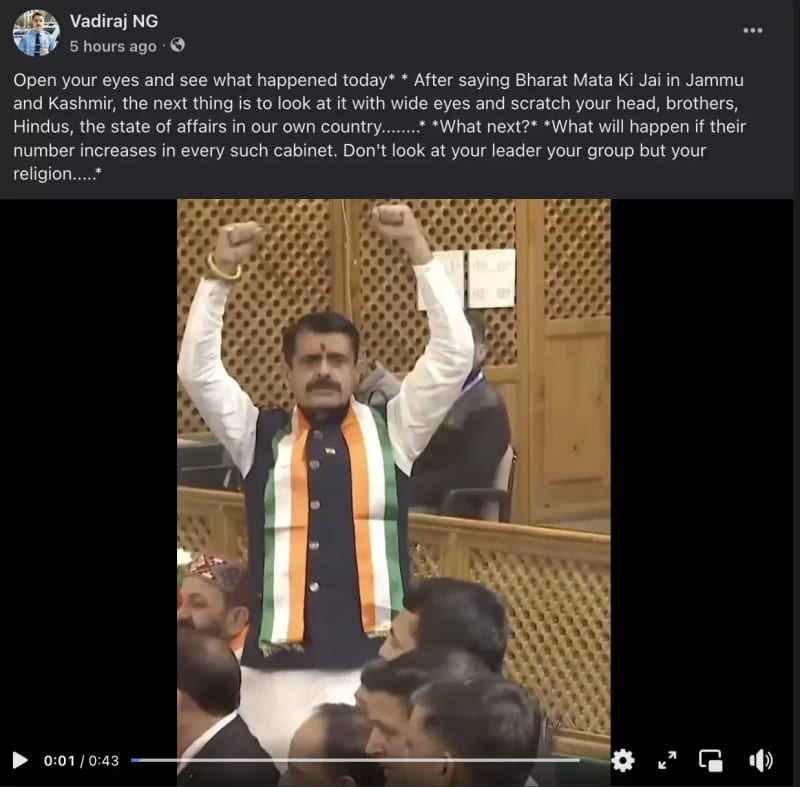Seek along the video progress bar
Viewport: 800px width, 787px height.
[x=355, y=760]
